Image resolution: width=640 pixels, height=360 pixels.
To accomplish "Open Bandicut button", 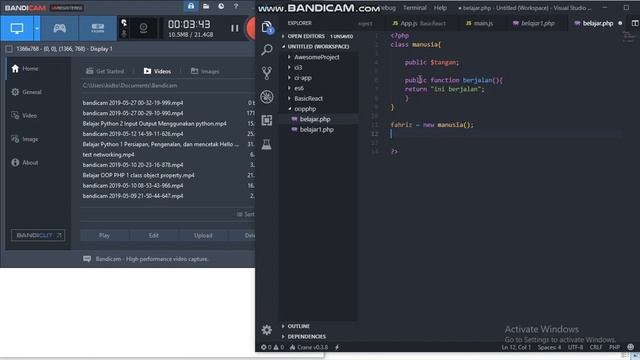I will click(38, 235).
